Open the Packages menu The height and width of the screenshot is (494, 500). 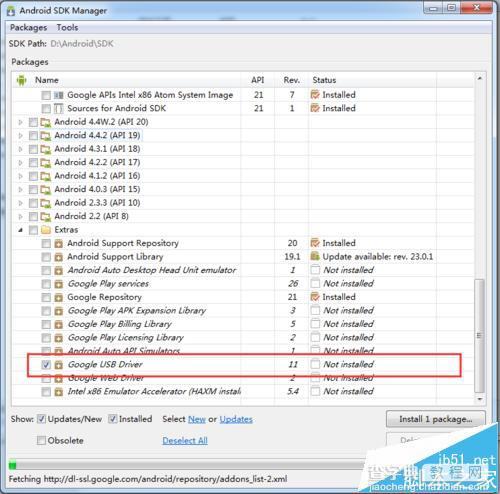pos(28,27)
